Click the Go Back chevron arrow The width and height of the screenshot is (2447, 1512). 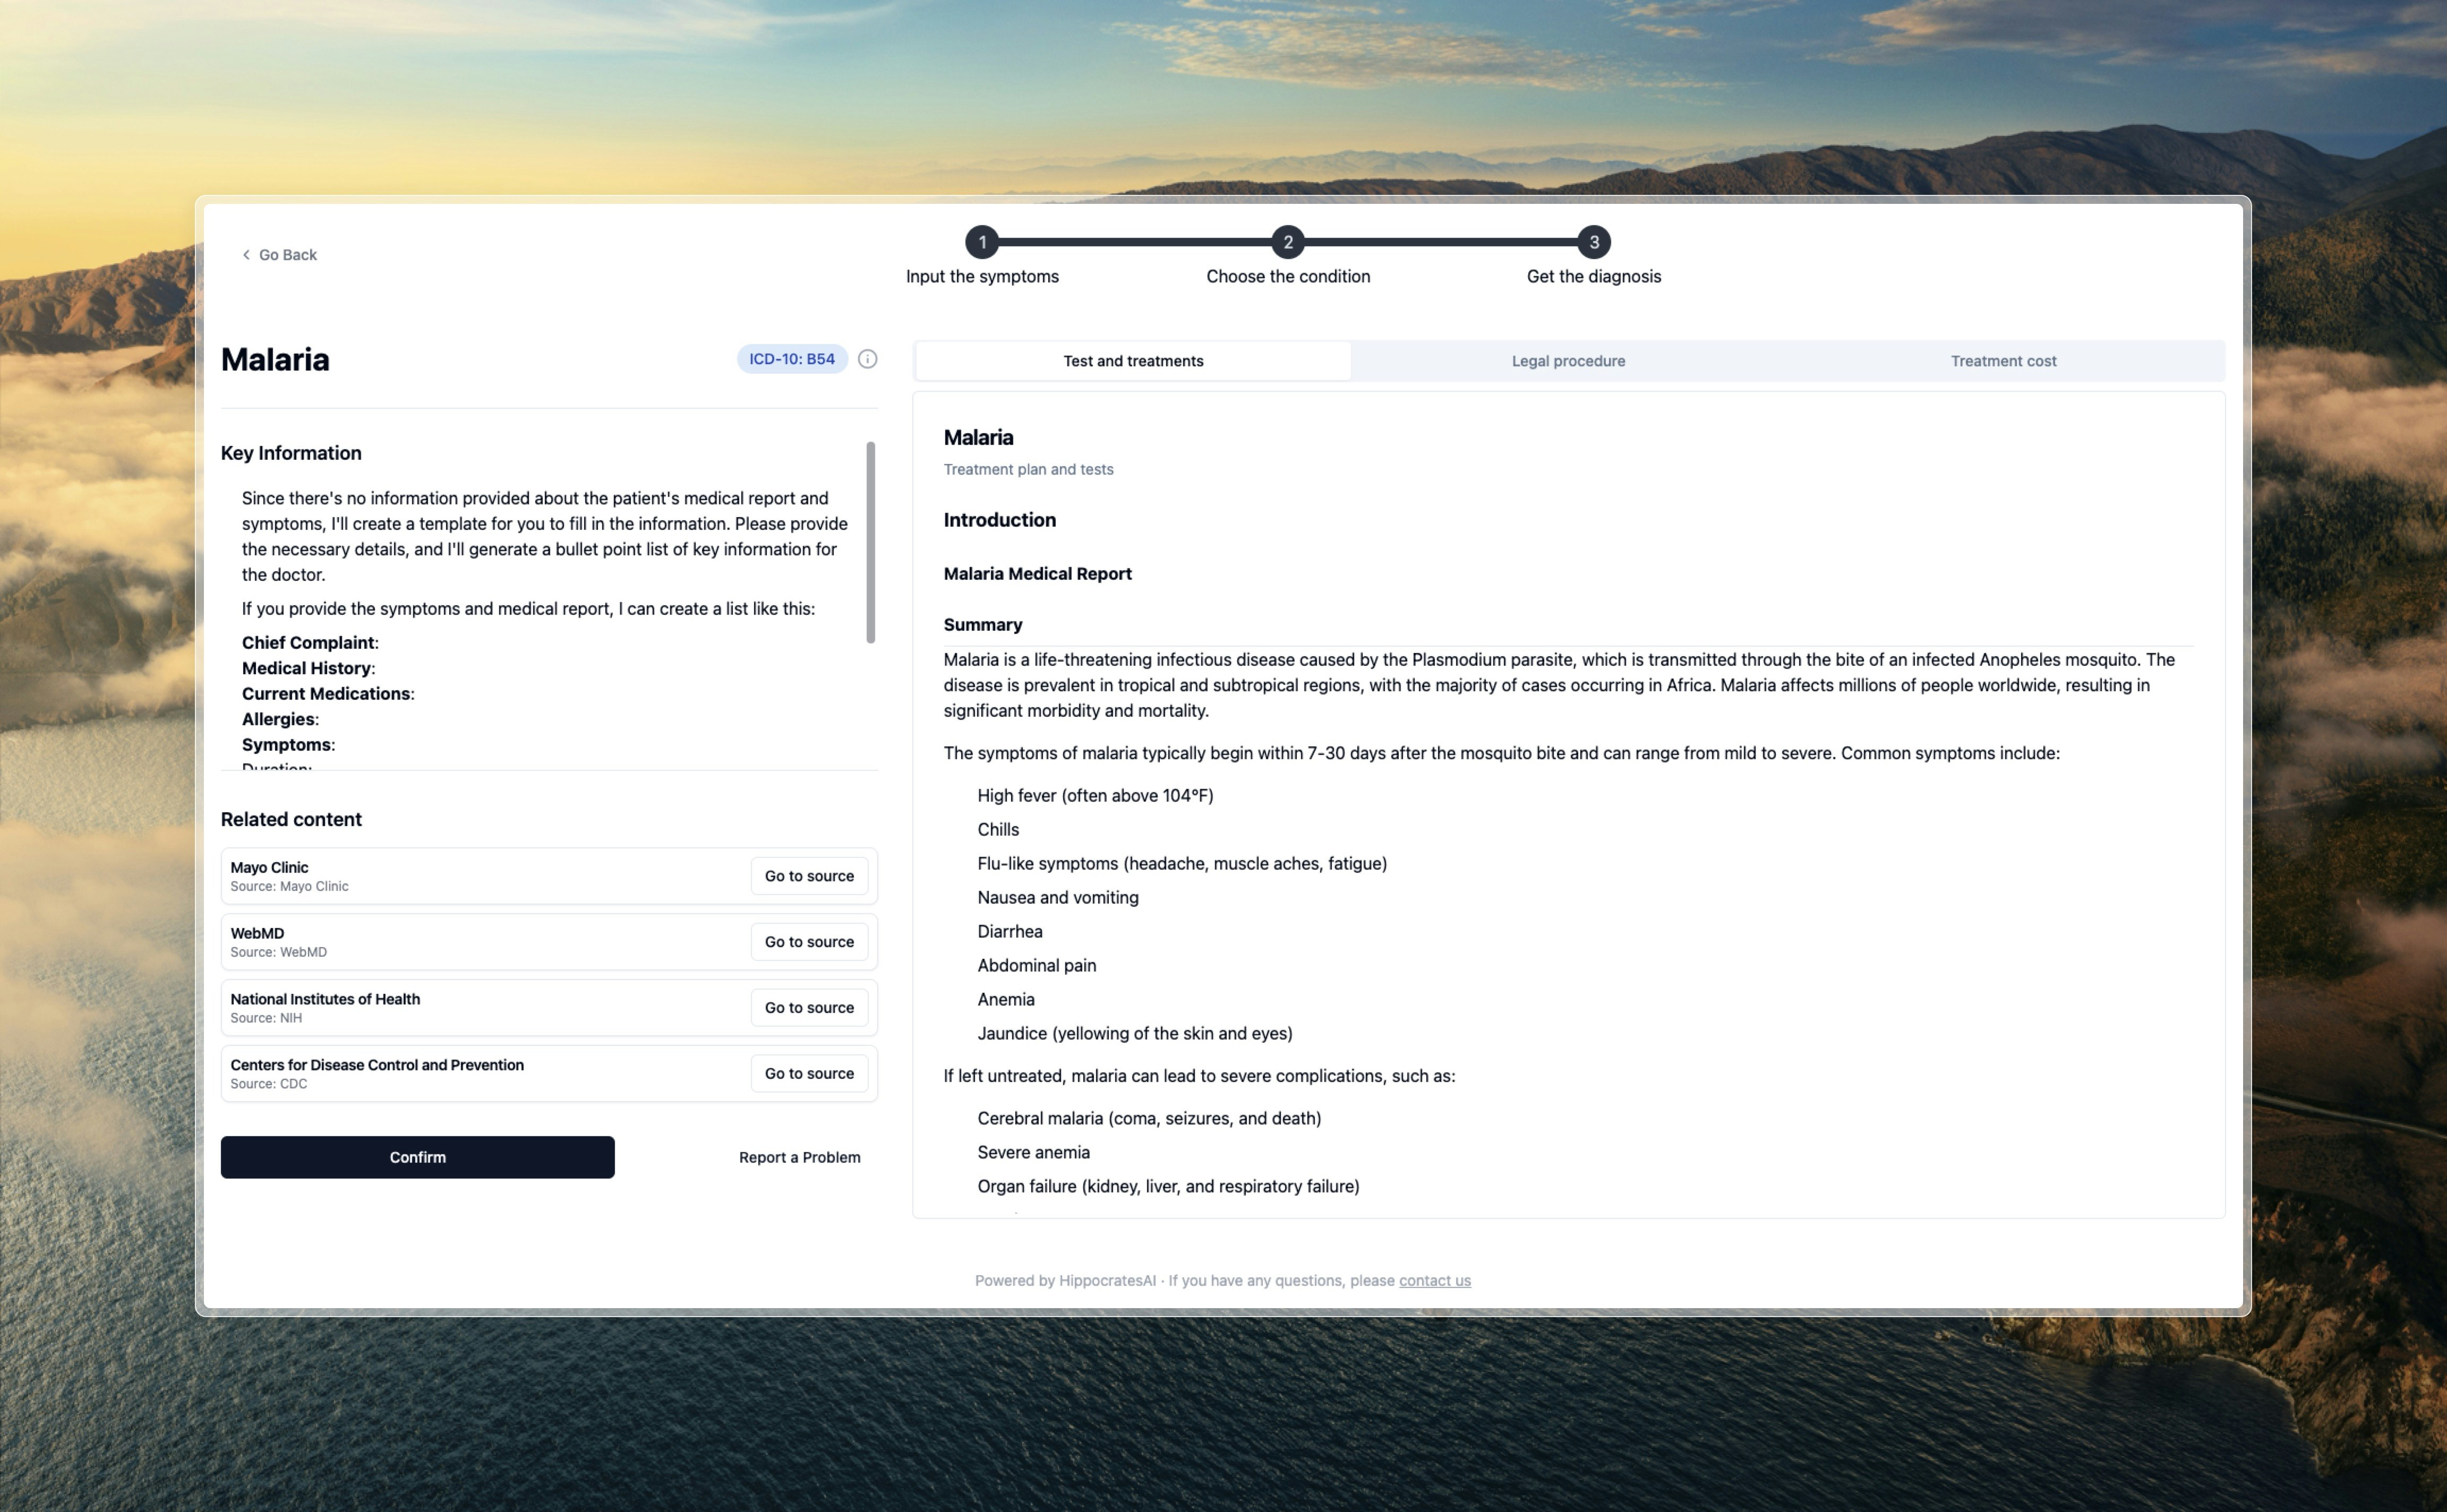[246, 255]
